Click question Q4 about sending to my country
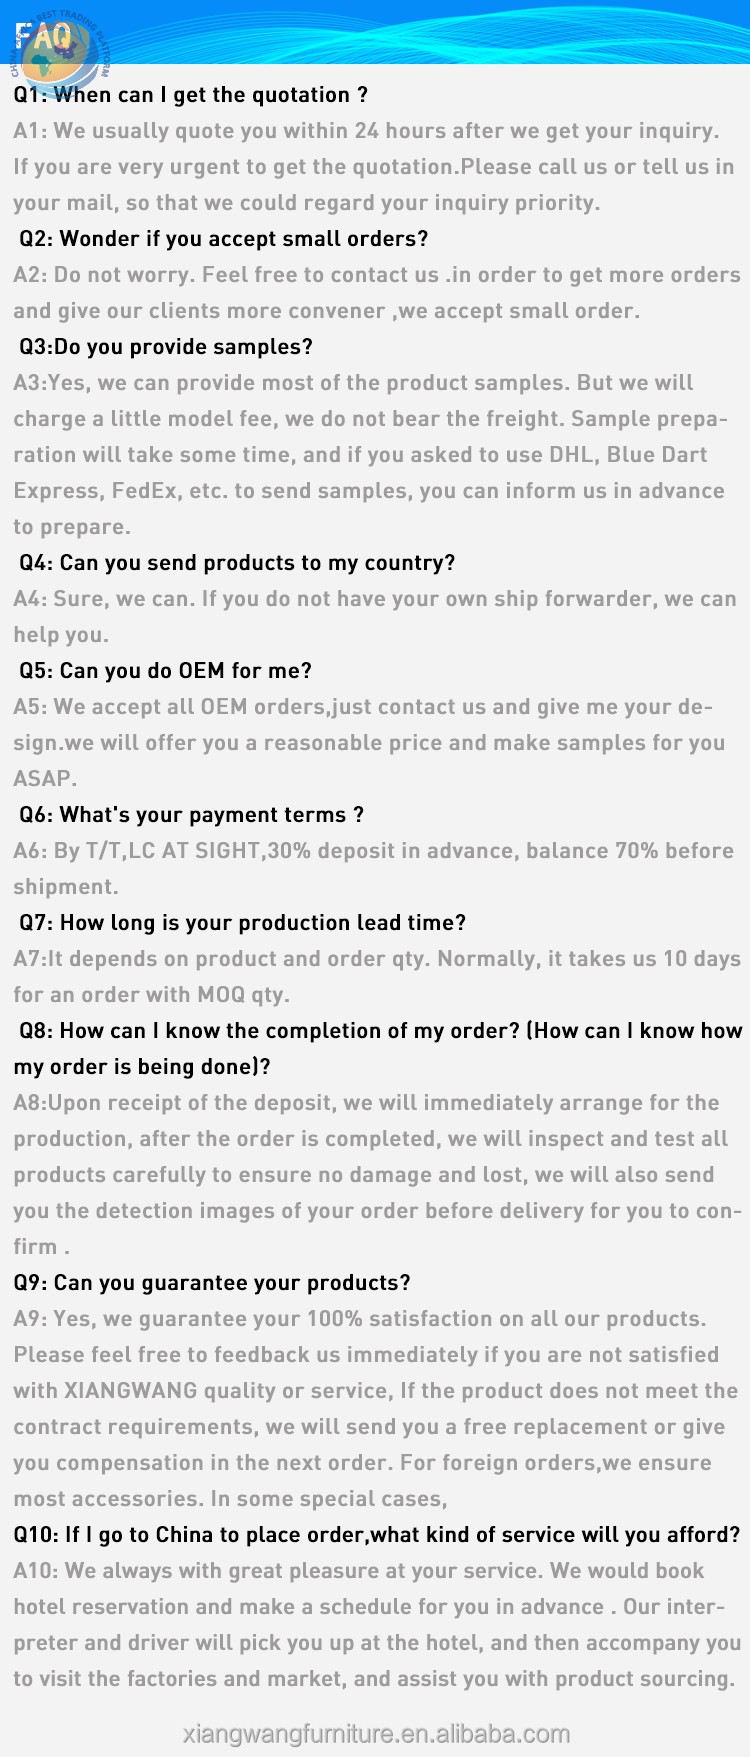 [x=237, y=563]
